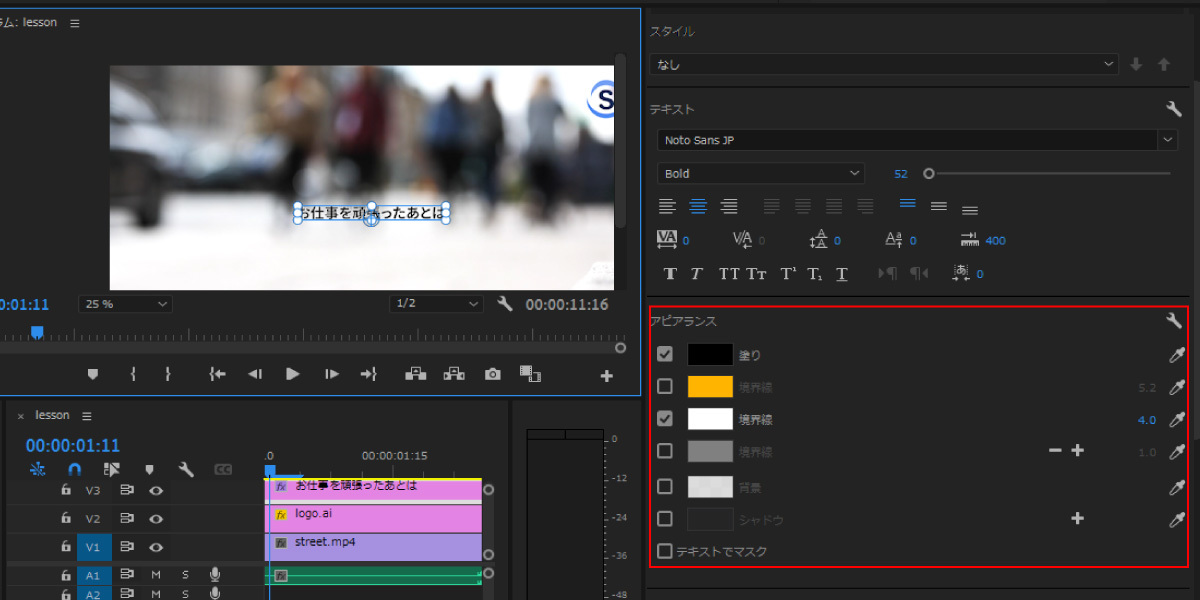Enable the background (背景) checkbox
Screen dimensions: 1200x600
(665, 487)
